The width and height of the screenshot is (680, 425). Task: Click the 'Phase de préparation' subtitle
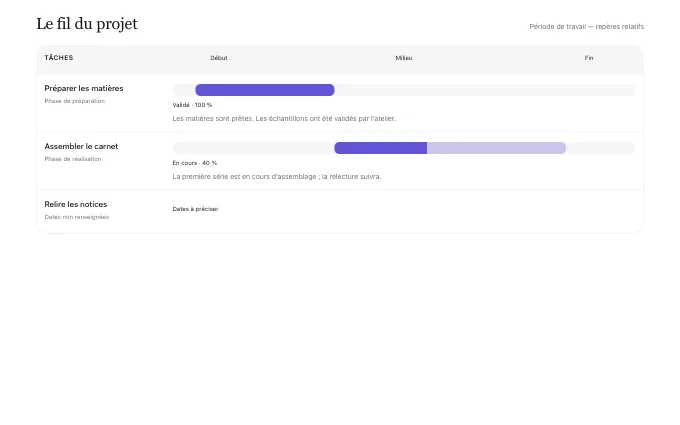tap(75, 101)
